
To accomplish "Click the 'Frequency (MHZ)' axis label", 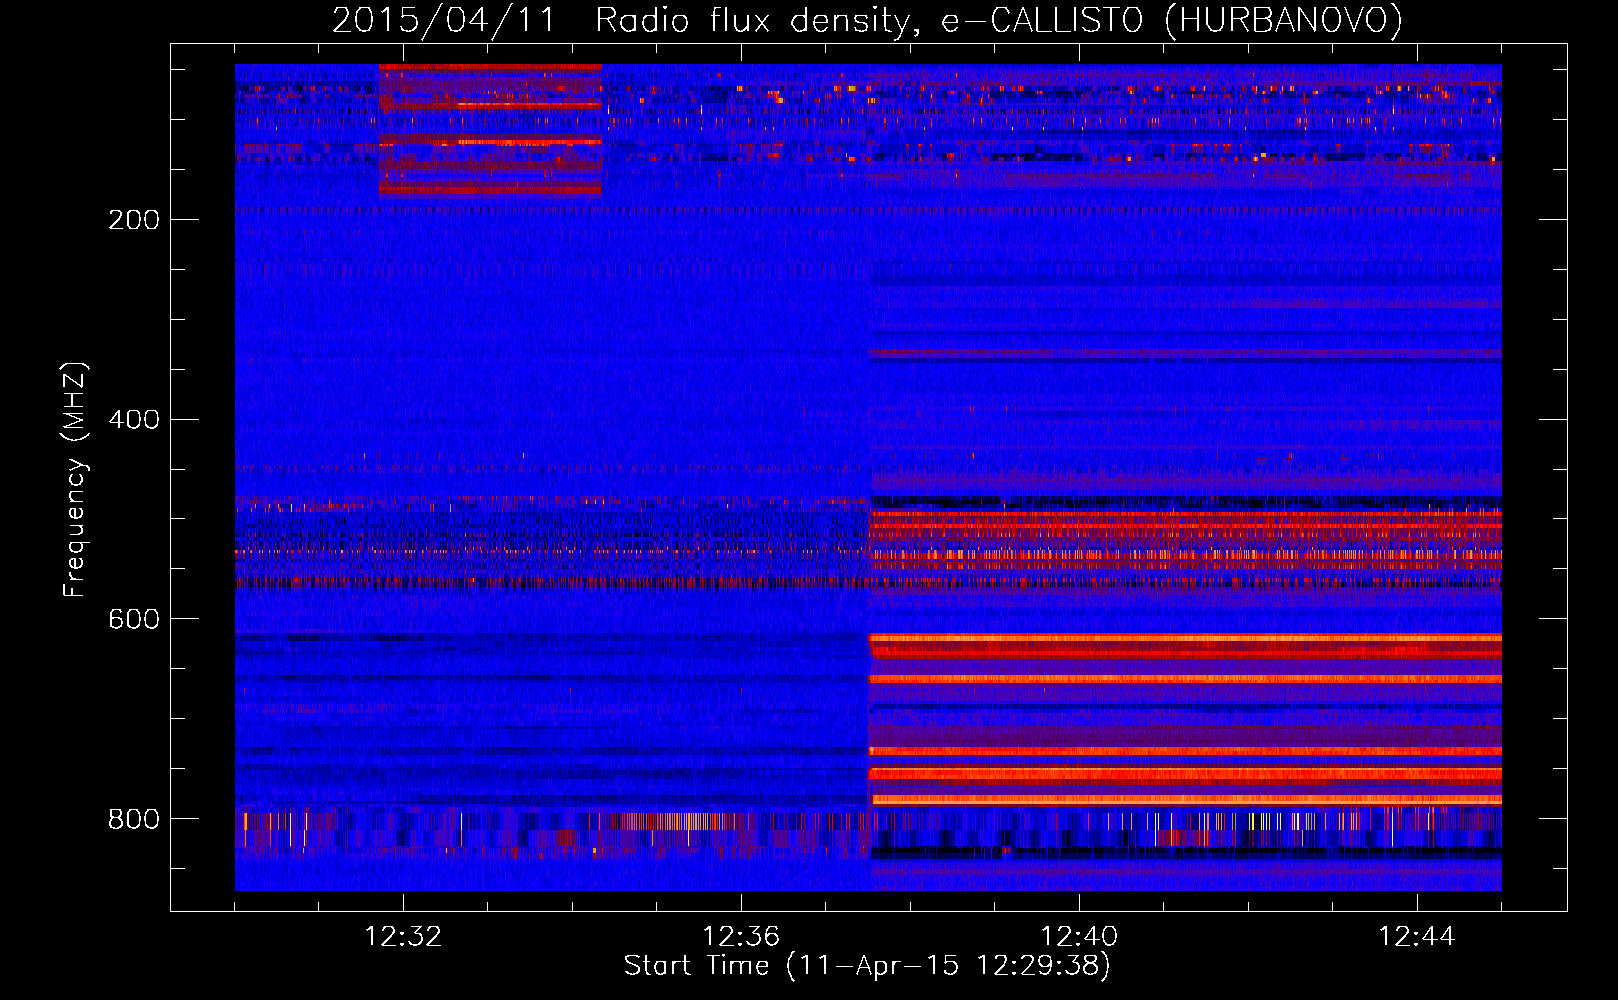I will click(x=75, y=480).
